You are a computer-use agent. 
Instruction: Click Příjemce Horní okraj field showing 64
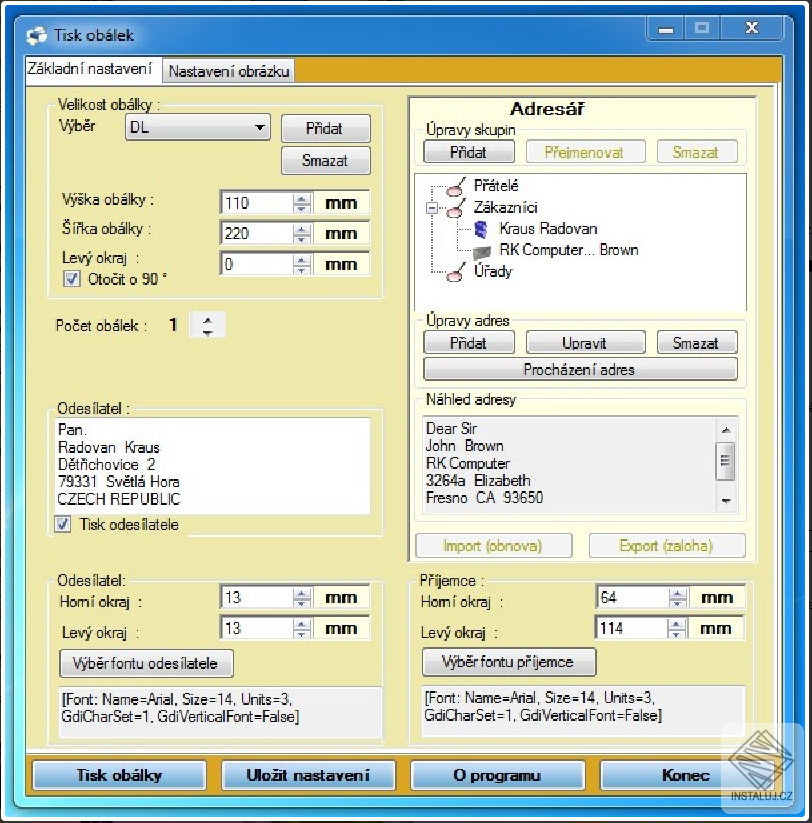coord(633,597)
